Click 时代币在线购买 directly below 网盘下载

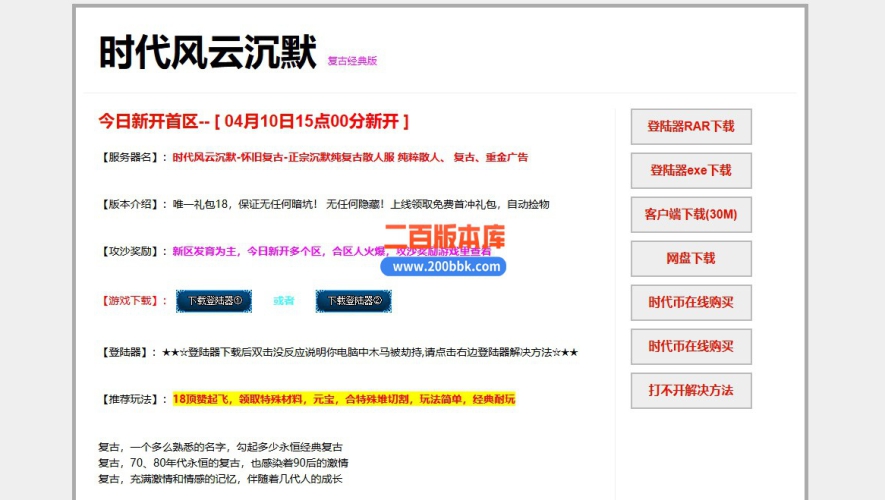[690, 302]
